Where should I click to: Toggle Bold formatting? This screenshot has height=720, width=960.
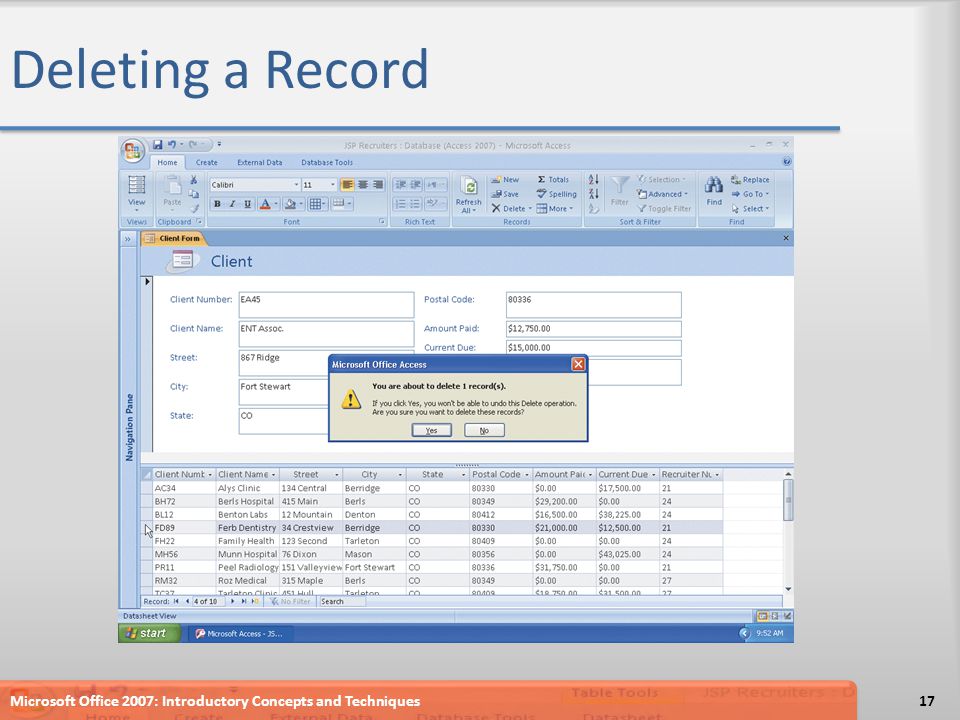pyautogui.click(x=217, y=204)
